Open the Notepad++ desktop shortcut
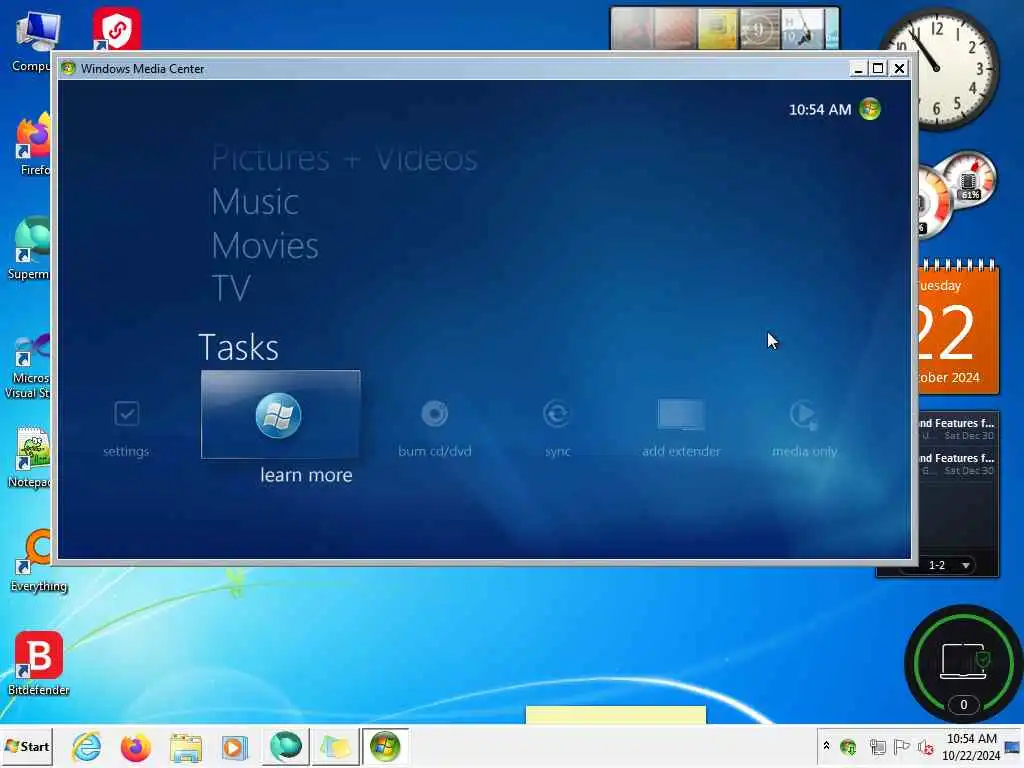This screenshot has width=1024, height=768. pyautogui.click(x=29, y=457)
